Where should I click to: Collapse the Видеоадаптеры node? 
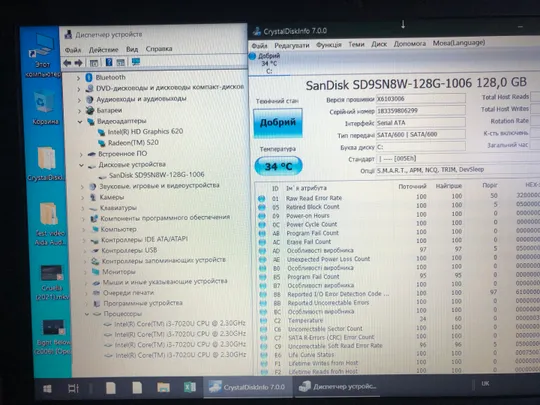(x=80, y=122)
